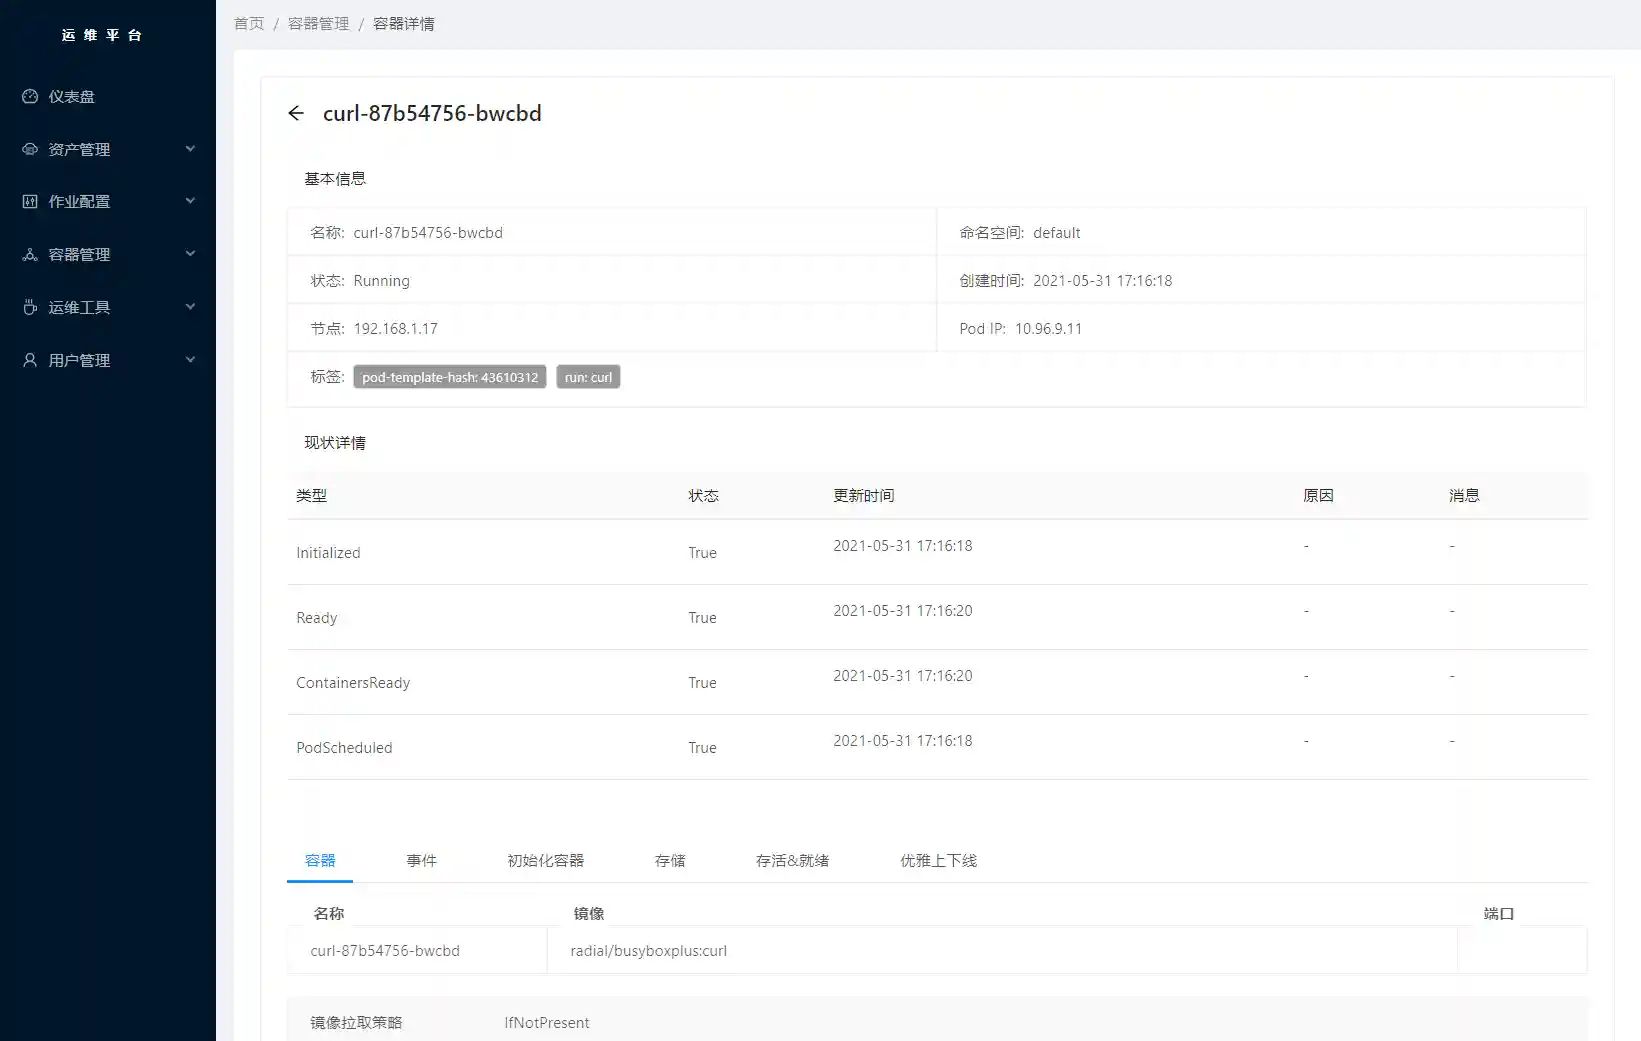Switch to the 事件 tab
1641x1041 pixels.
click(x=421, y=861)
